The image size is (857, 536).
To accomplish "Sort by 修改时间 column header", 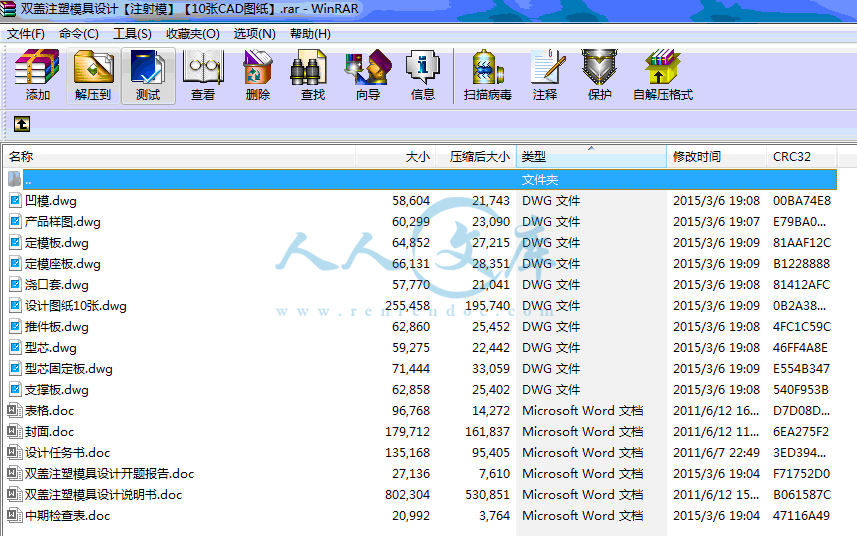I will click(x=716, y=157).
